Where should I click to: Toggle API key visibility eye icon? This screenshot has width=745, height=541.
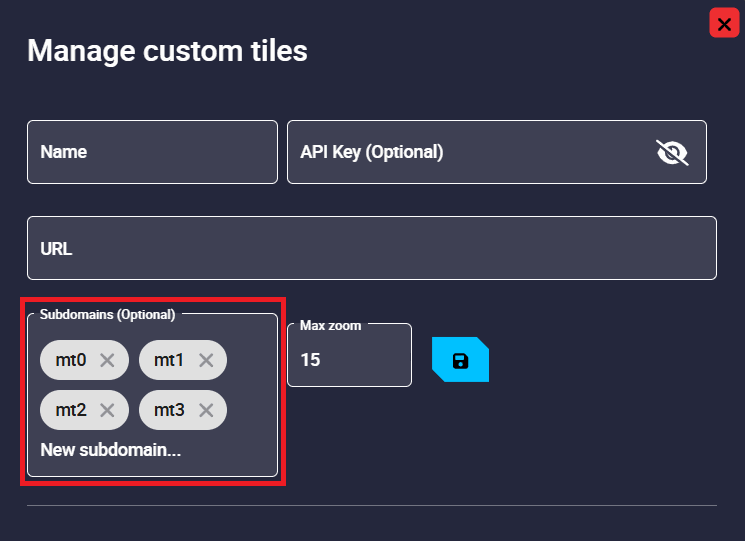click(672, 152)
